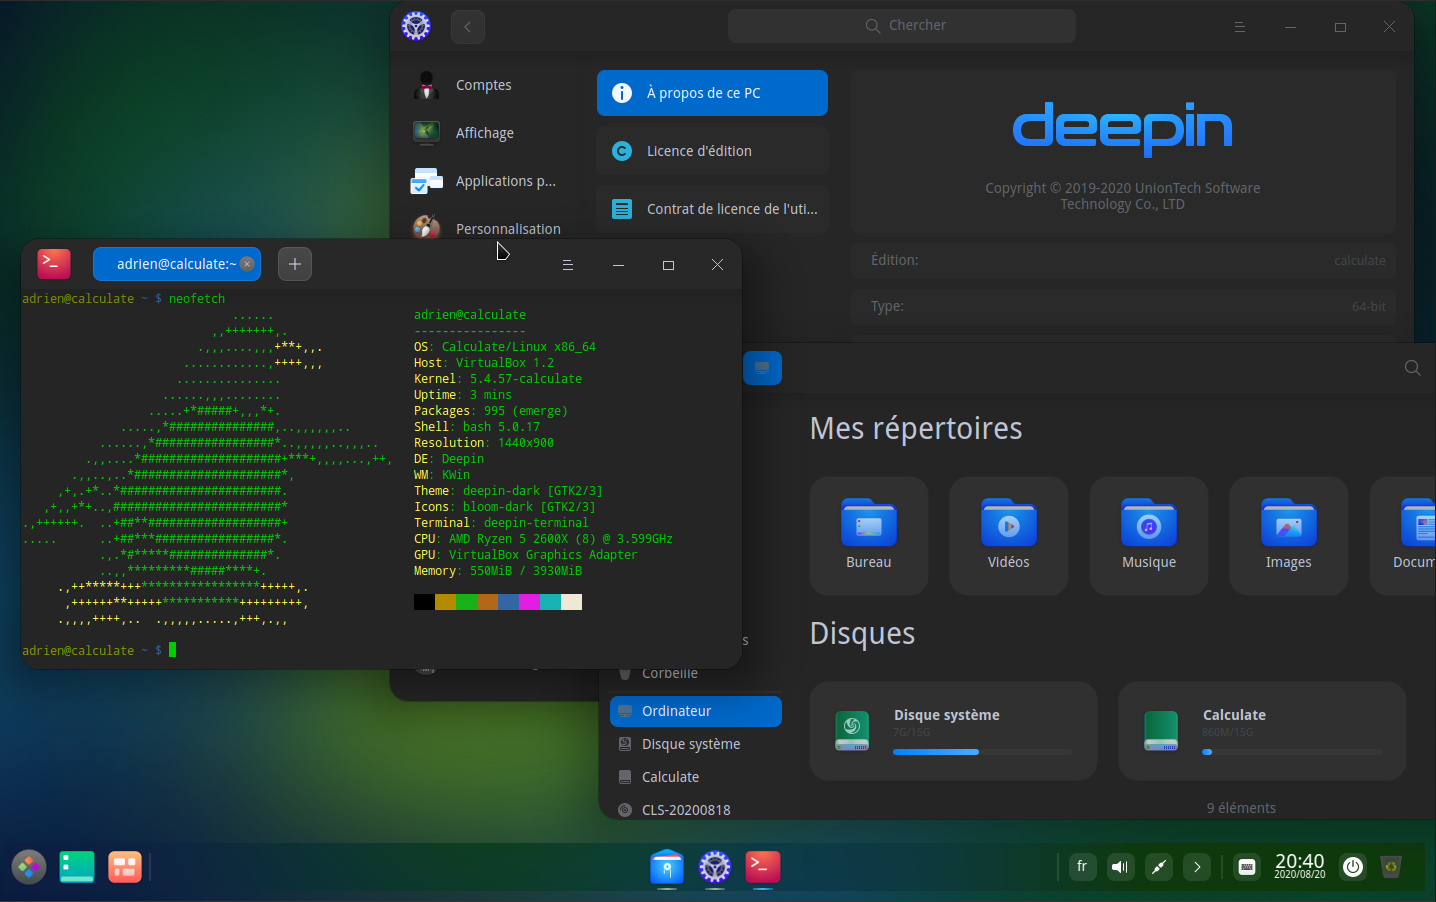This screenshot has height=902, width=1436.
Task: Select Licence d'édition
Action: click(712, 151)
